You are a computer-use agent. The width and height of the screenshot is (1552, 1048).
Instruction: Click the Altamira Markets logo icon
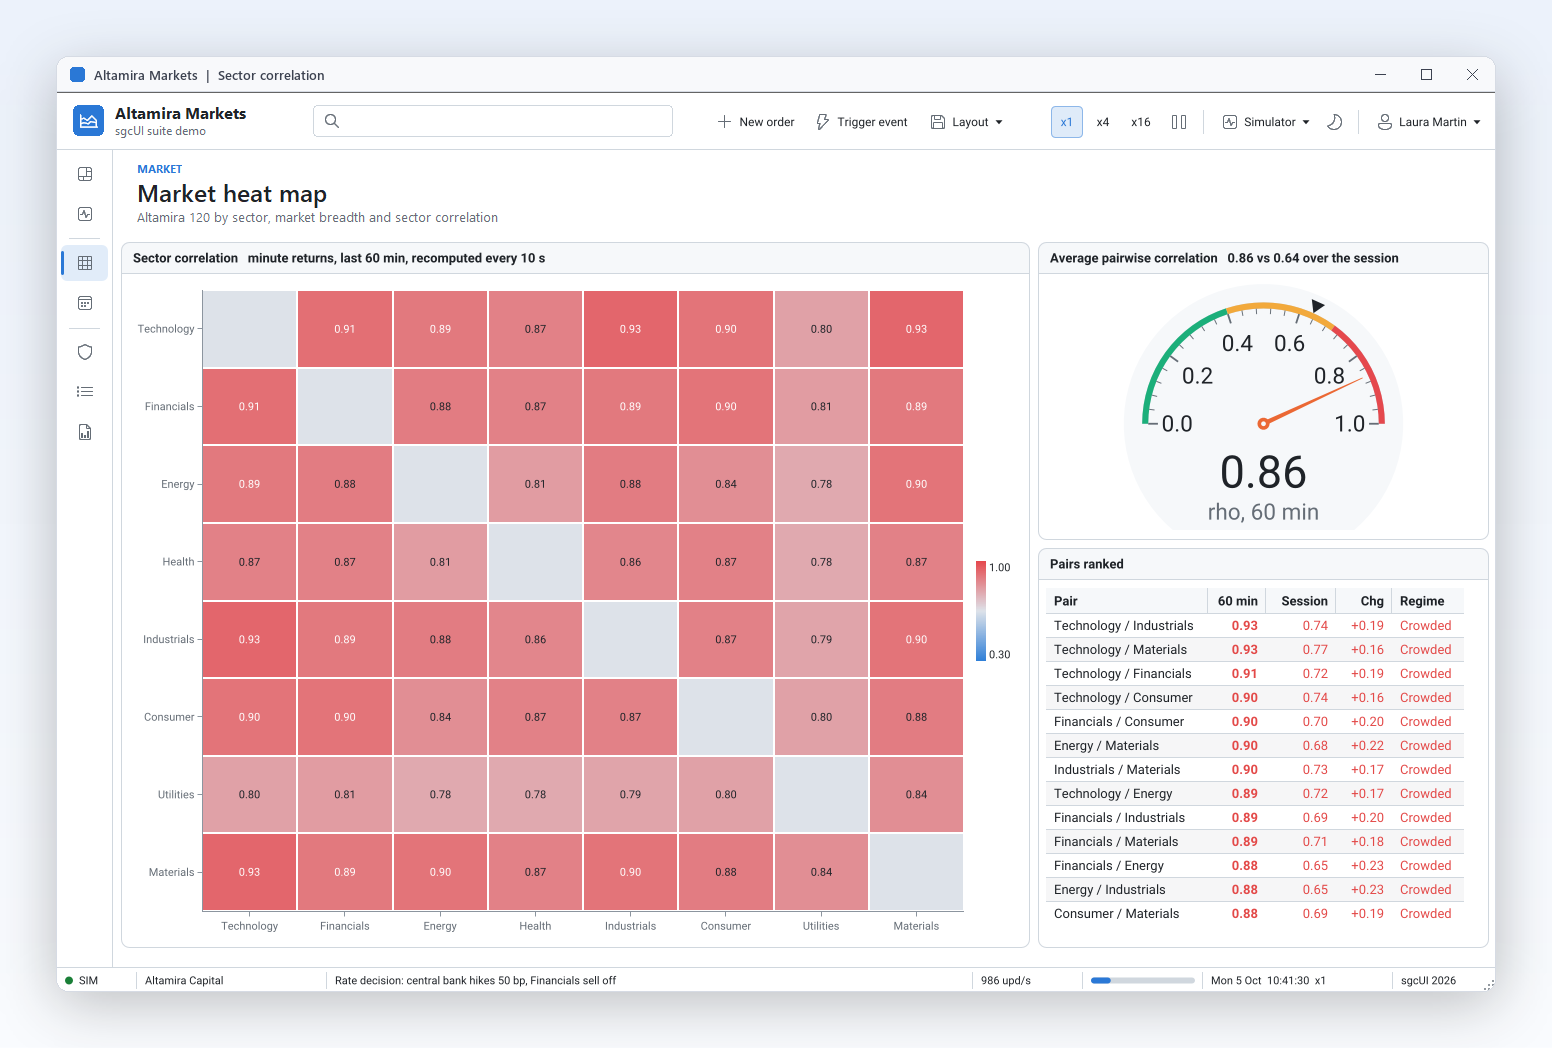[88, 121]
